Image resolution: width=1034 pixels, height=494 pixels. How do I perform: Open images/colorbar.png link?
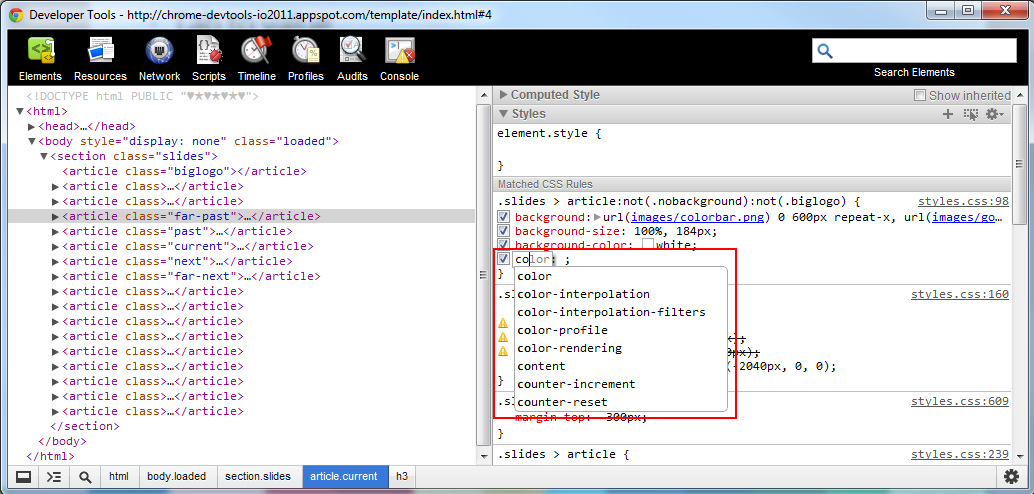click(698, 217)
